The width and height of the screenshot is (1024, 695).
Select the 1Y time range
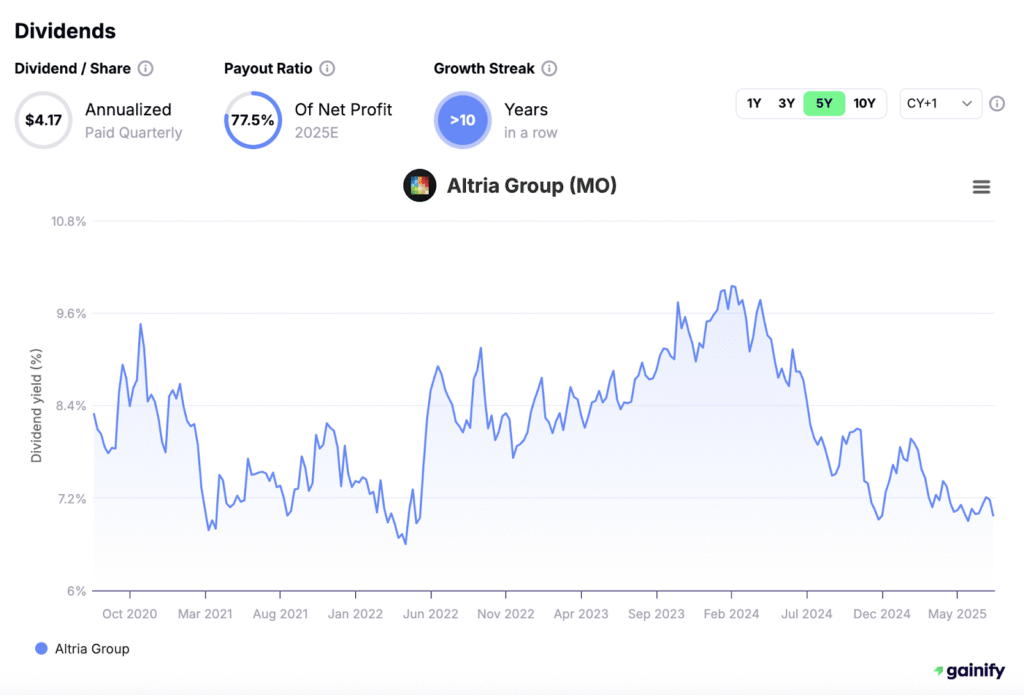coord(754,103)
